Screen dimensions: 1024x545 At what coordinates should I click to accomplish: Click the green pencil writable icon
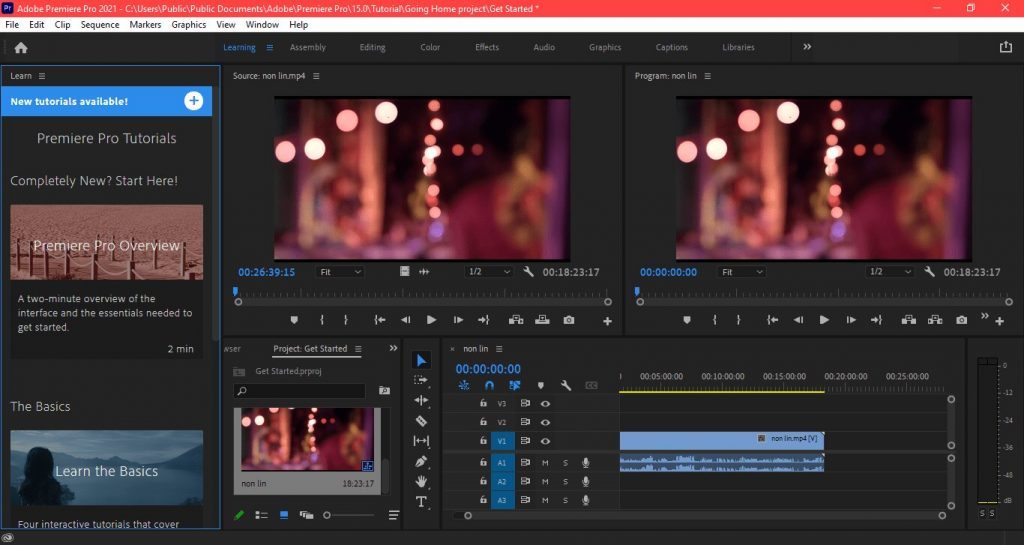239,515
